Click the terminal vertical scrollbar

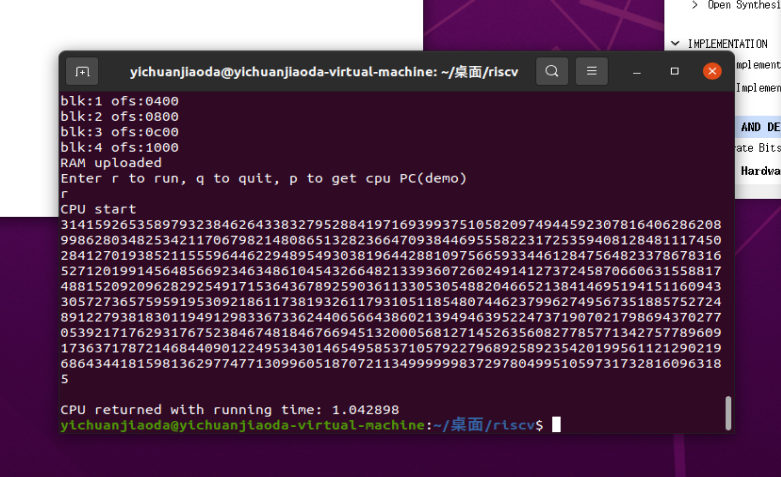coord(728,413)
